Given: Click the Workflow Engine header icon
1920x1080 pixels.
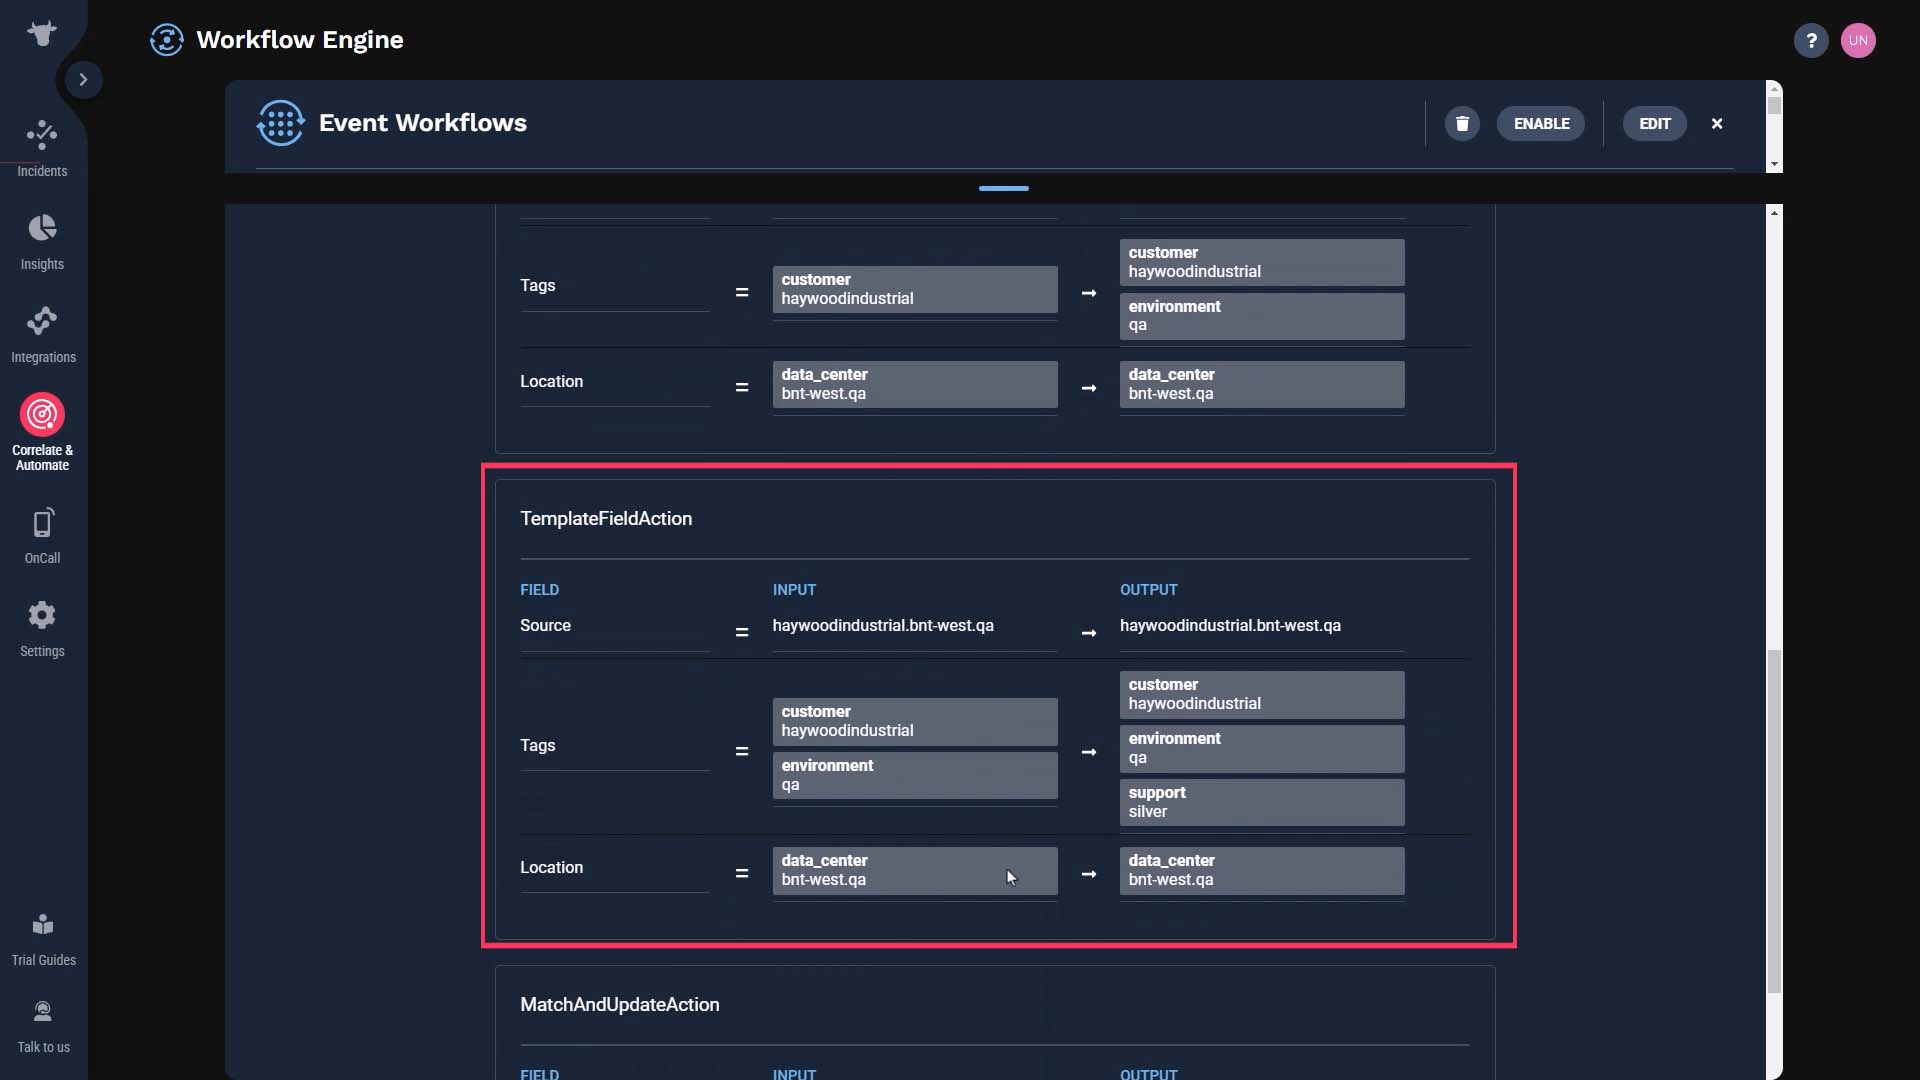Looking at the screenshot, I should pos(166,40).
